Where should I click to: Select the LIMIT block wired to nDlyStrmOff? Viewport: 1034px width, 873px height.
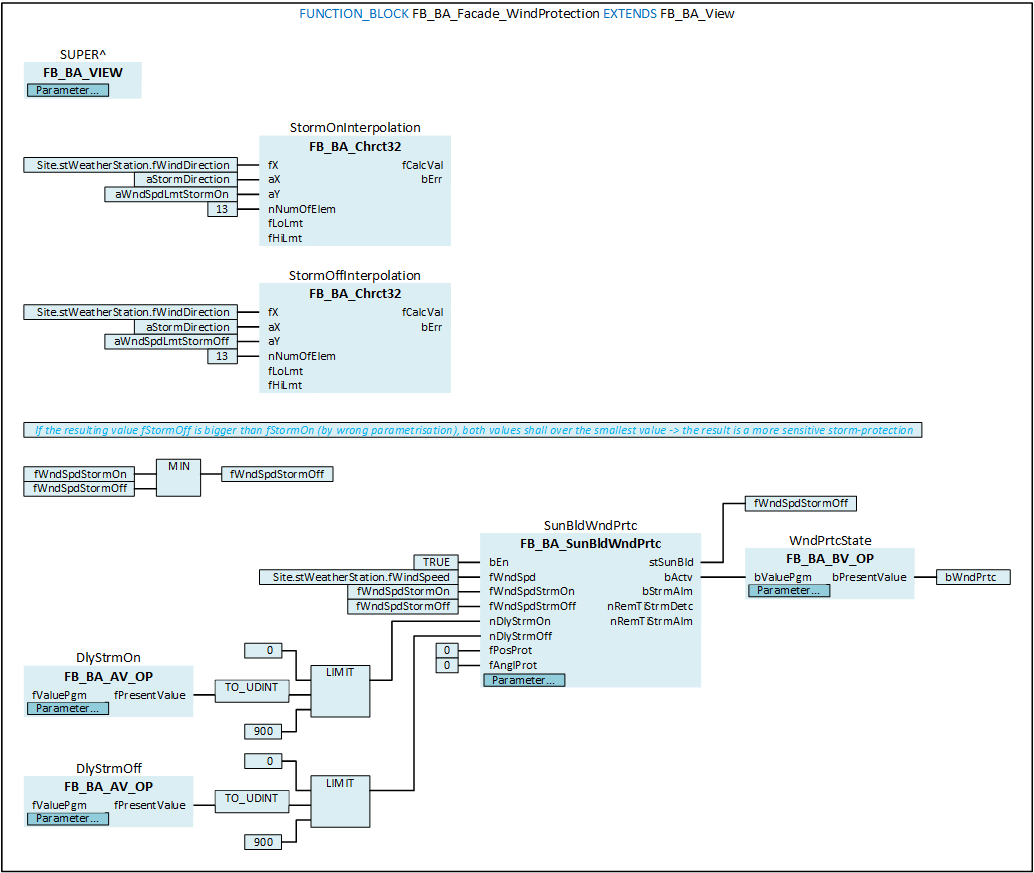click(x=340, y=801)
